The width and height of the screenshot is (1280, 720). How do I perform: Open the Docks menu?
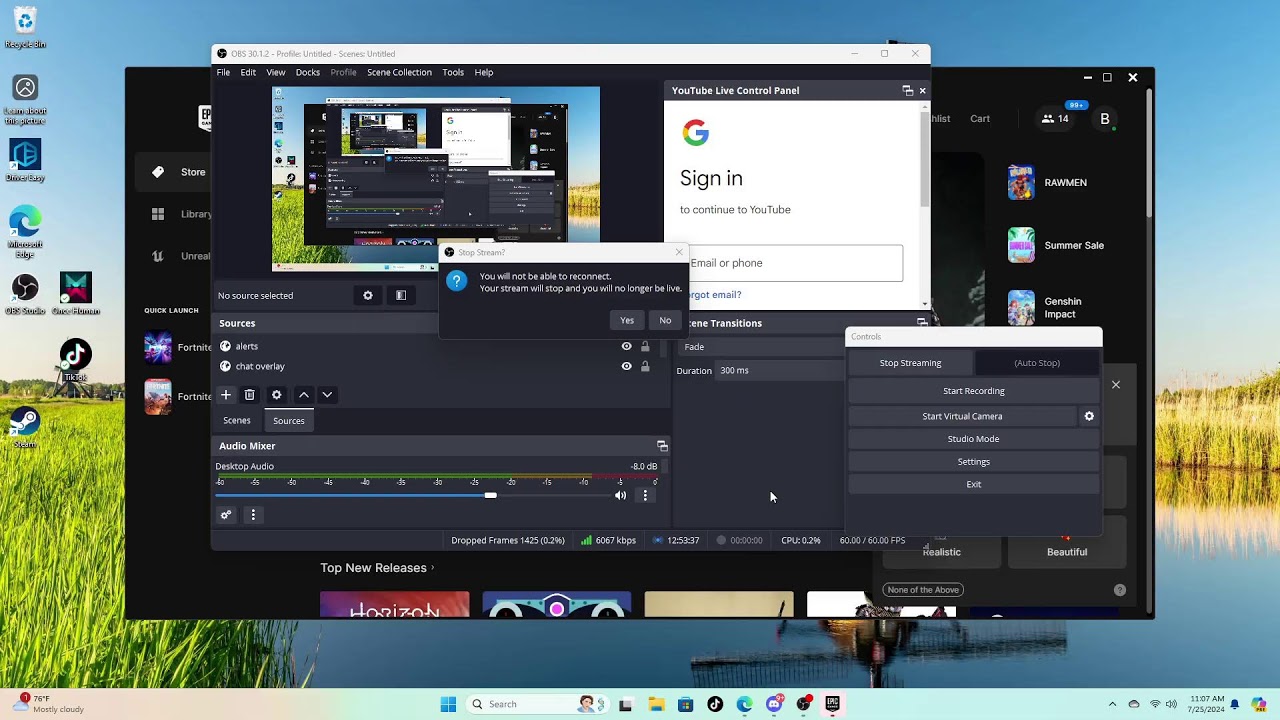point(308,72)
